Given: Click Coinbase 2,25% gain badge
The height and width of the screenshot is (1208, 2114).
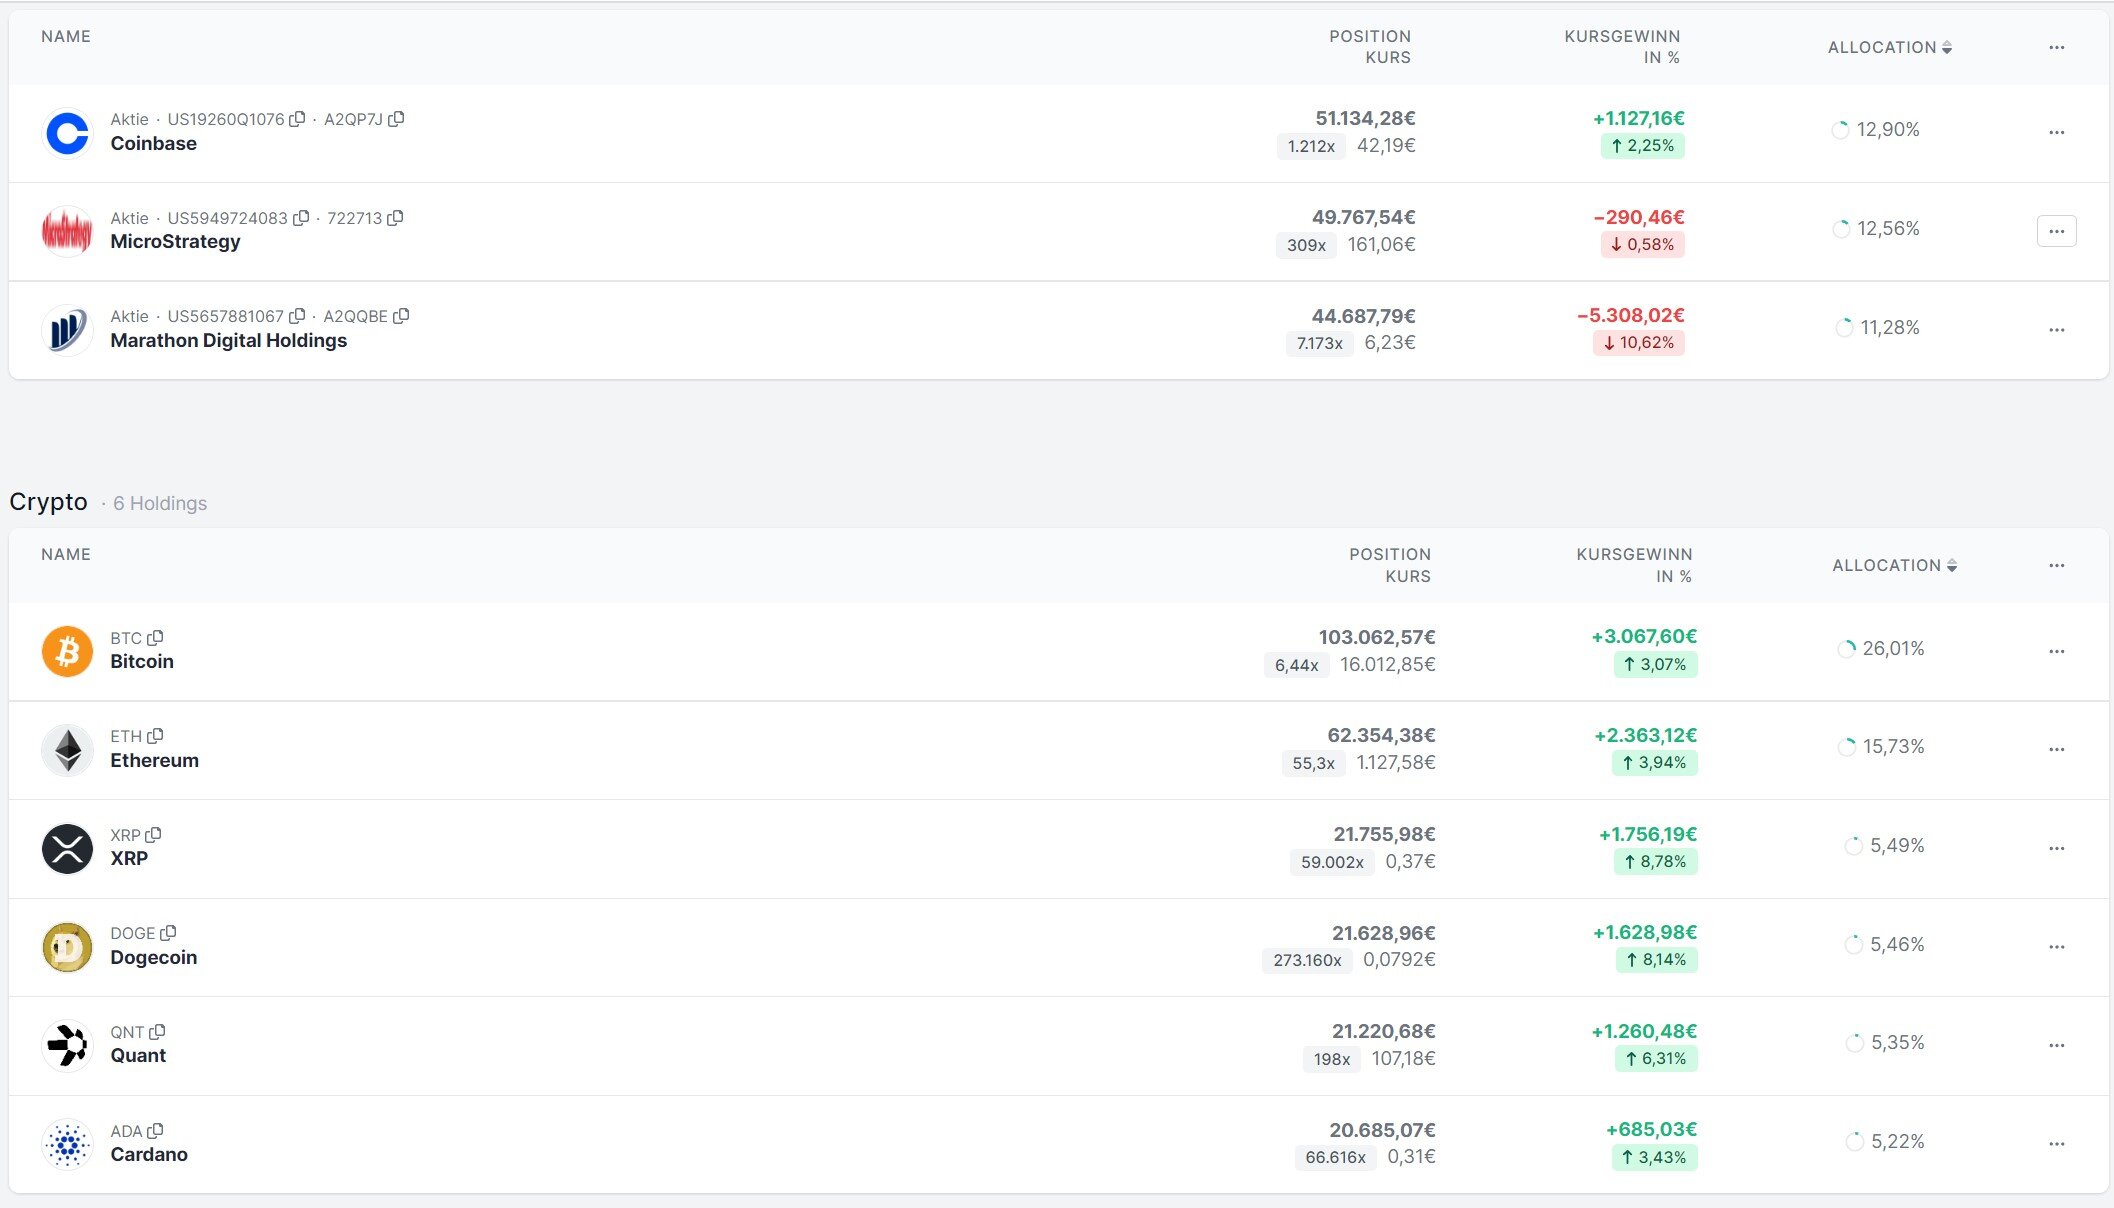Looking at the screenshot, I should pyautogui.click(x=1642, y=146).
